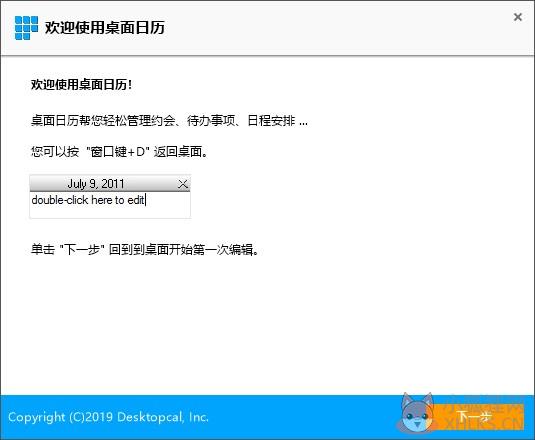Click the 单击 "下一步" instruction line
The width and height of the screenshot is (535, 440).
click(145, 250)
